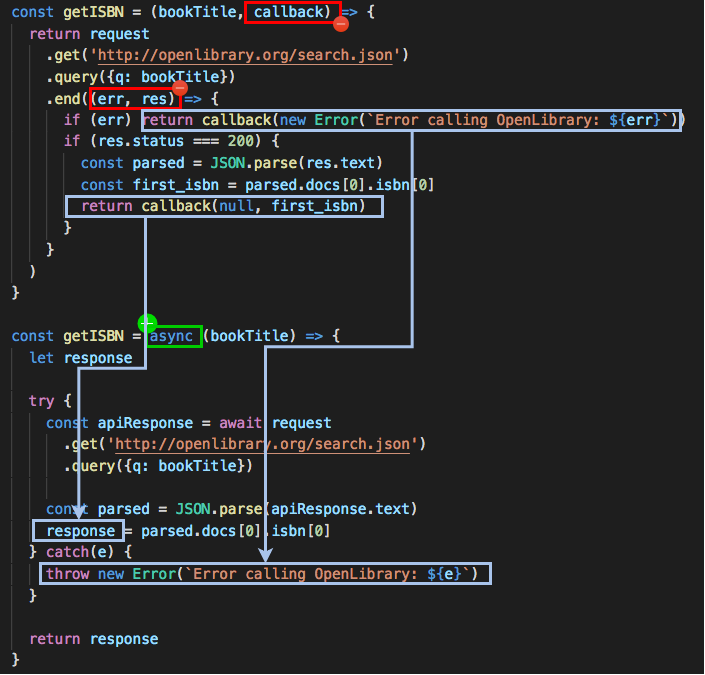Click the highlighted throw new Error statement
705x675 pixels.
266,574
